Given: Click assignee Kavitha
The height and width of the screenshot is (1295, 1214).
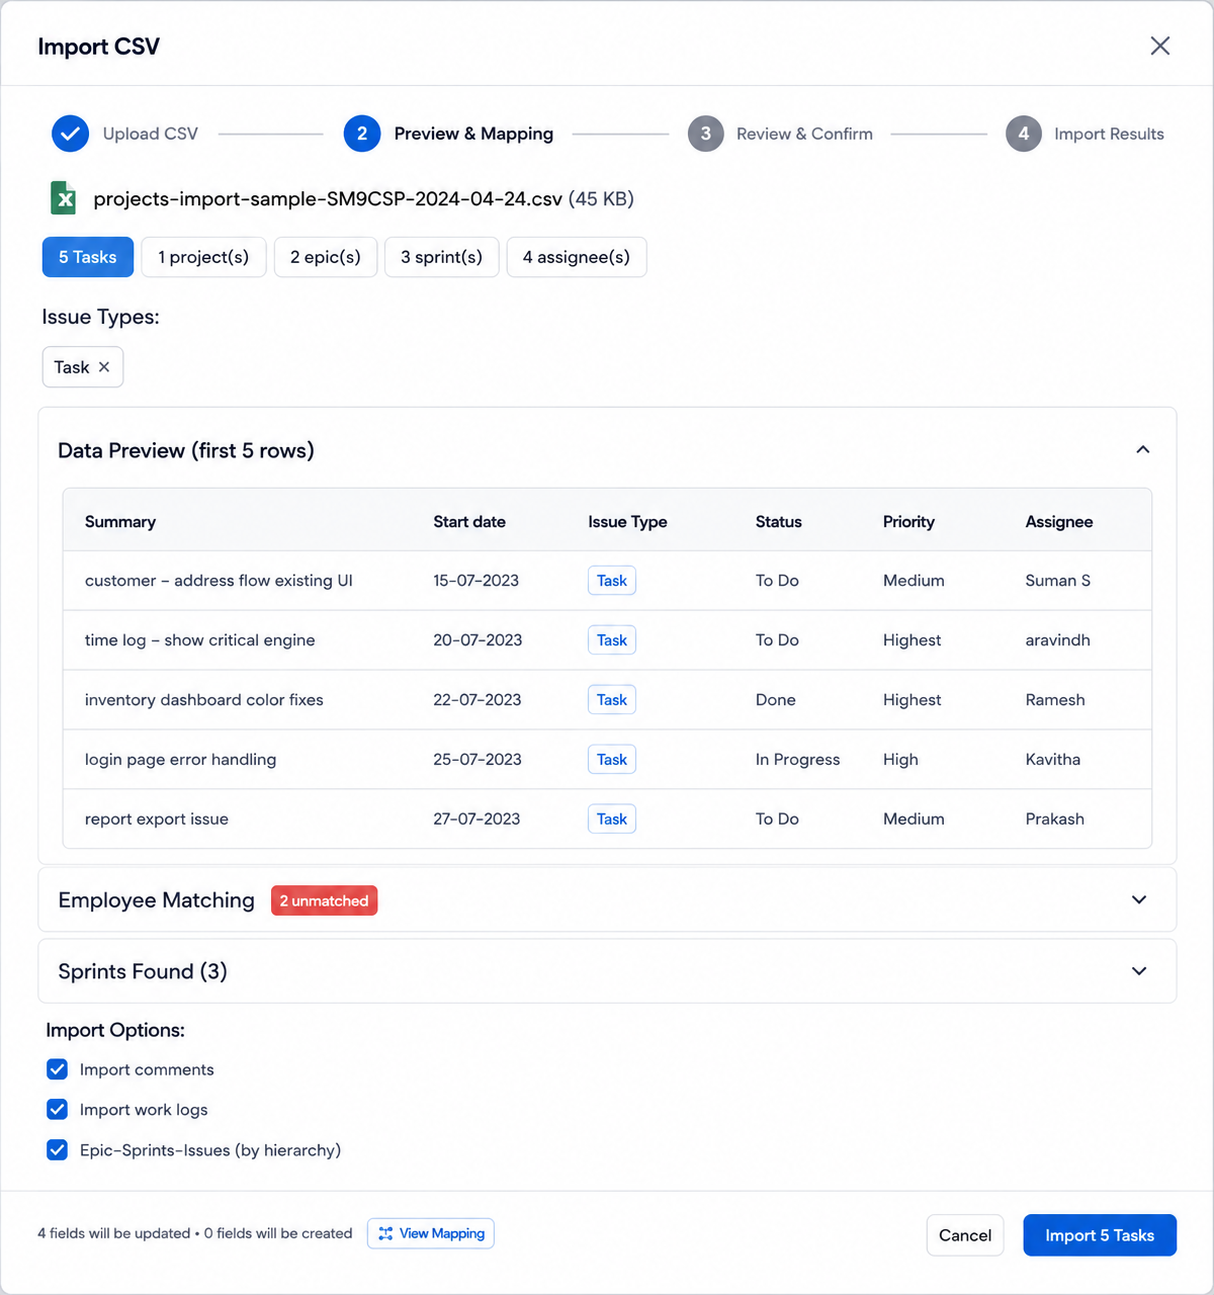Looking at the screenshot, I should coord(1053,759).
